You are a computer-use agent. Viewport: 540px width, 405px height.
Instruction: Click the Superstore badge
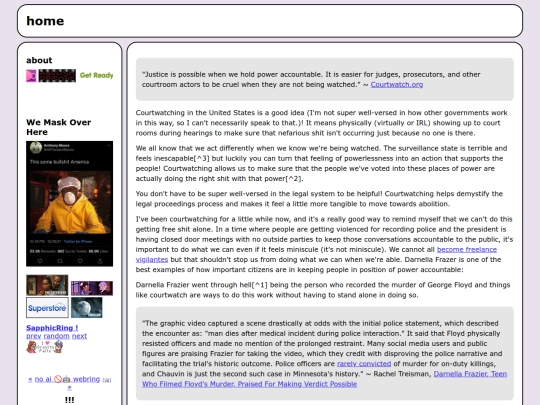click(47, 308)
